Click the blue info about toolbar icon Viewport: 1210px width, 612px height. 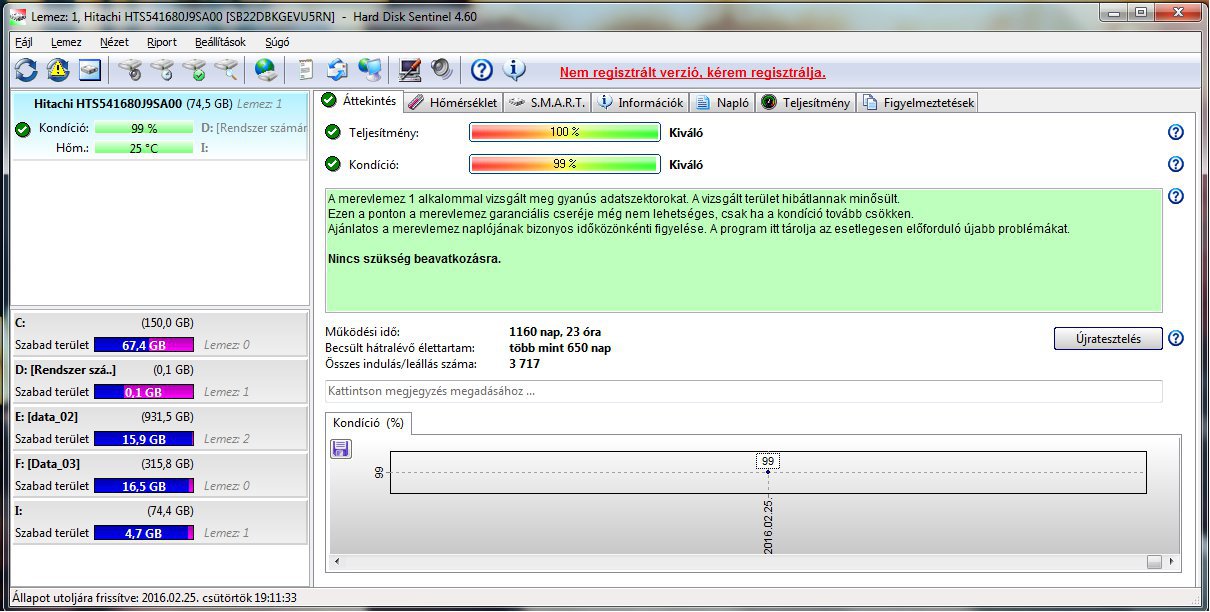[514, 70]
